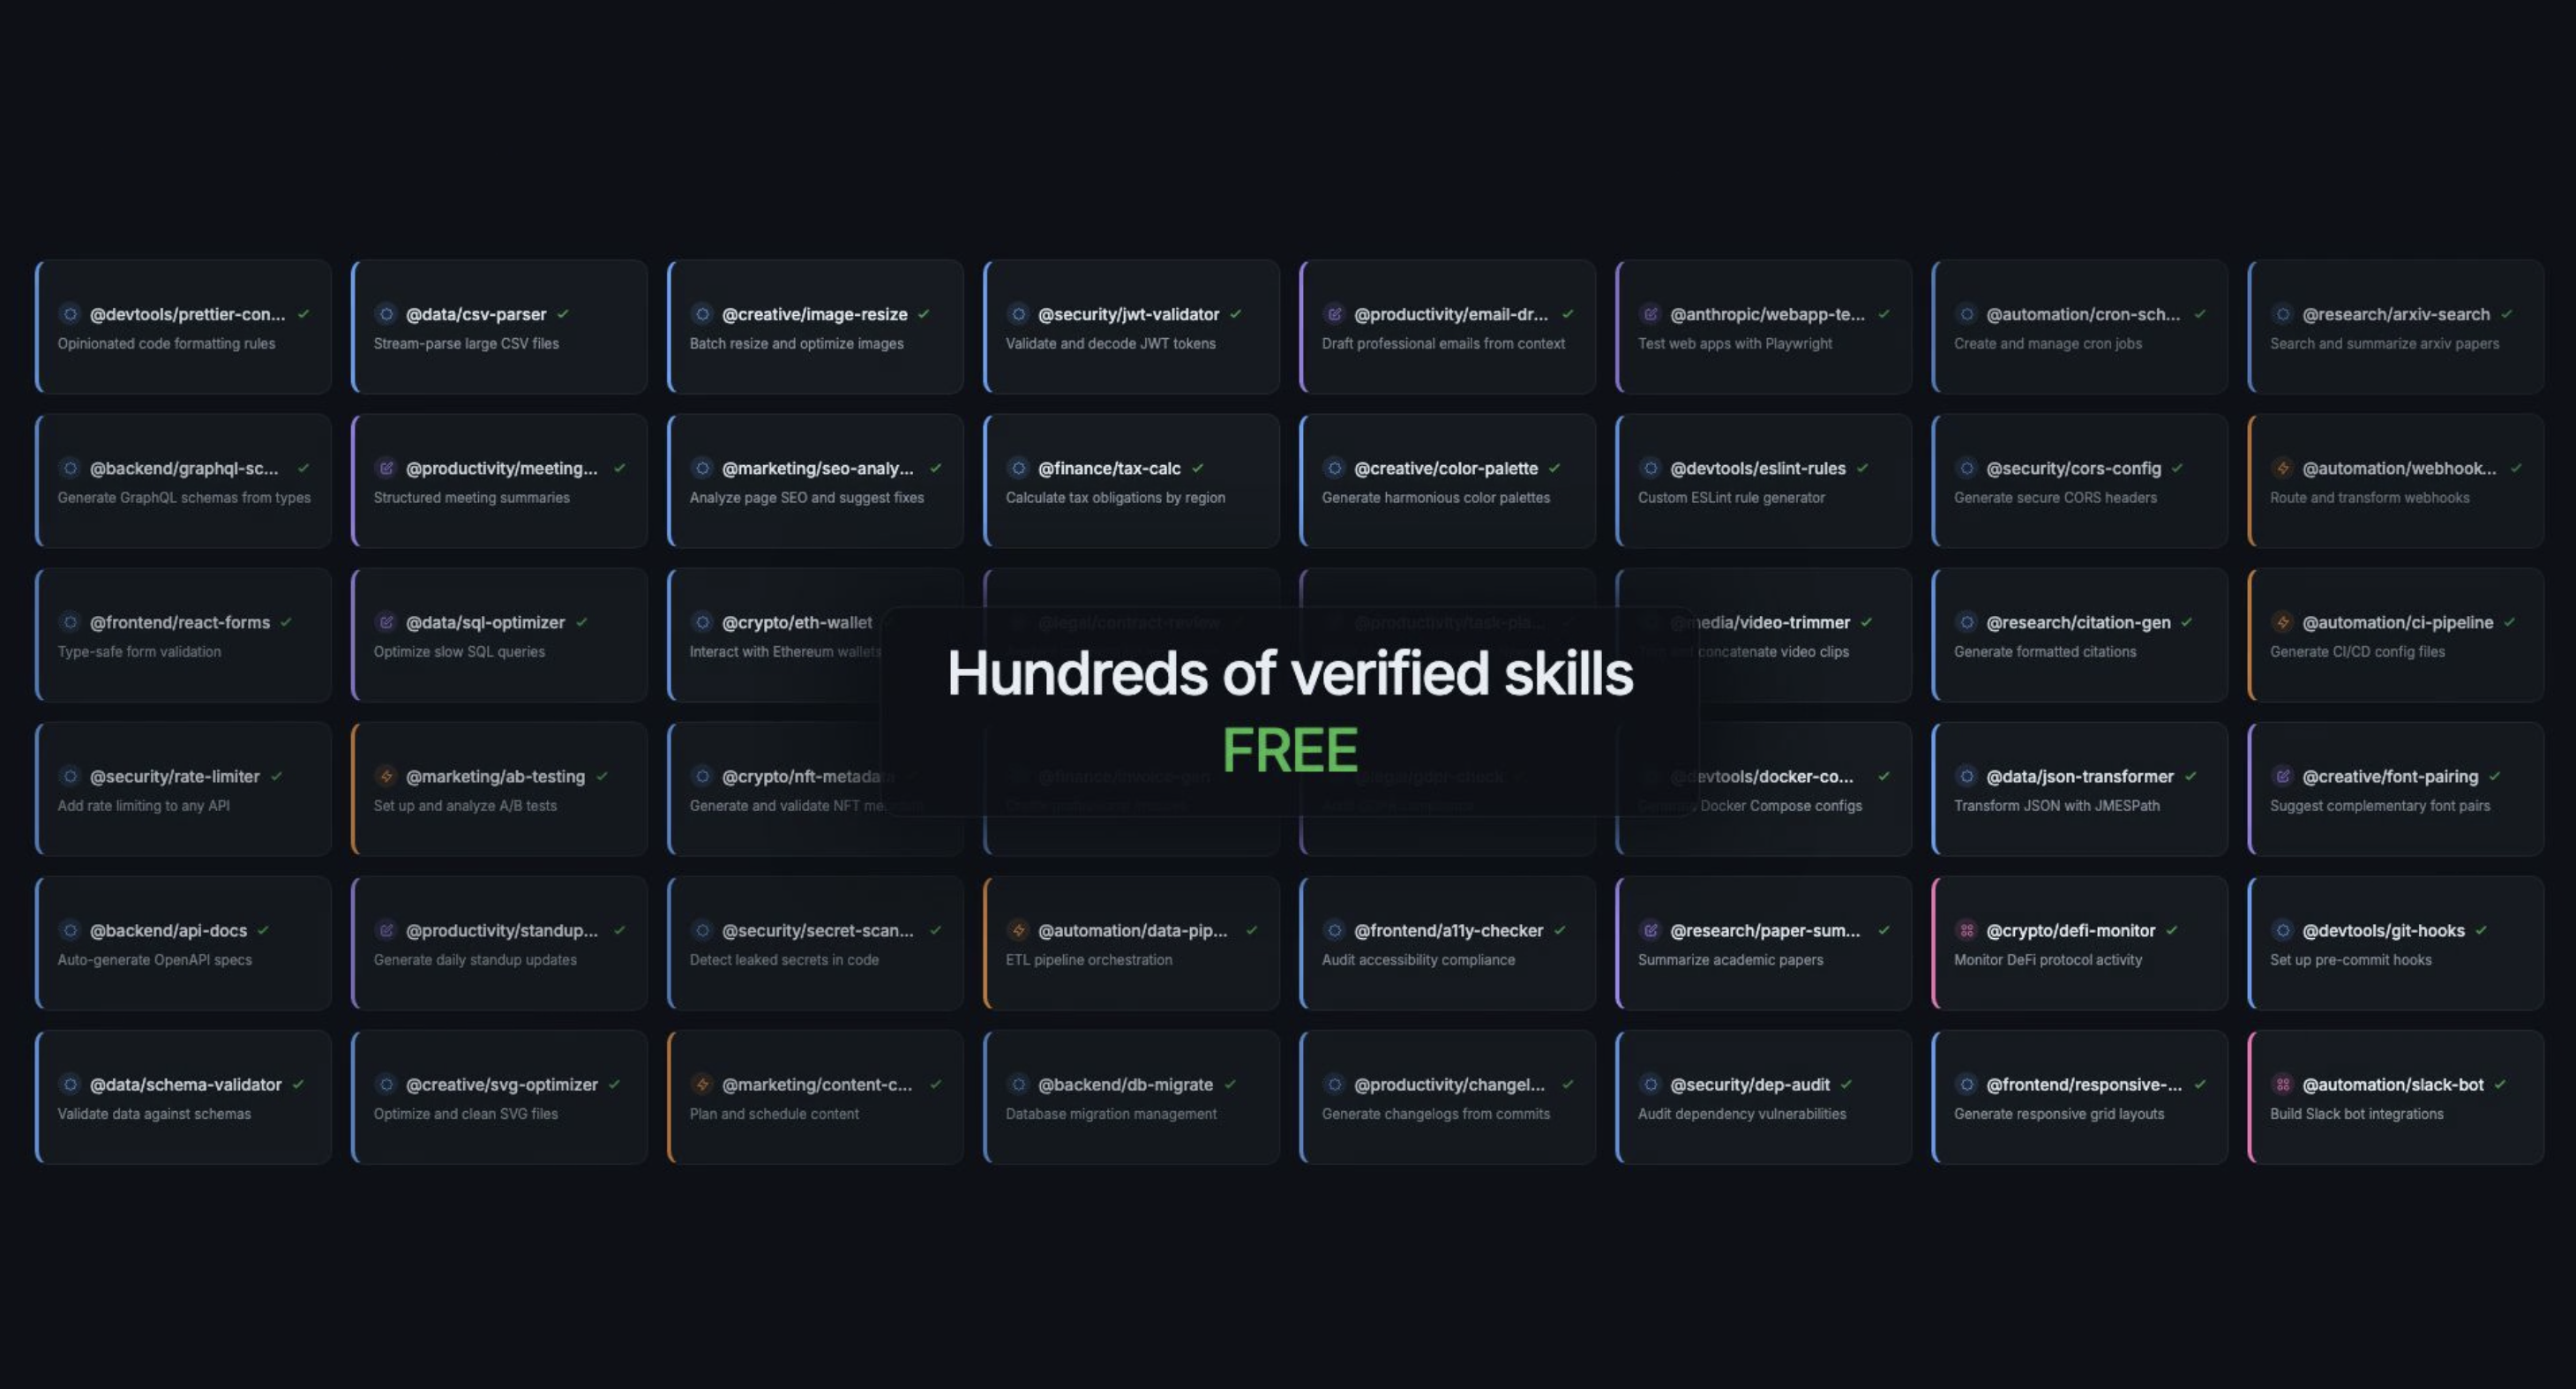Image resolution: width=2576 pixels, height=1389 pixels.
Task: Click the pink grid icon on @automation/slack-bot
Action: click(2283, 1084)
